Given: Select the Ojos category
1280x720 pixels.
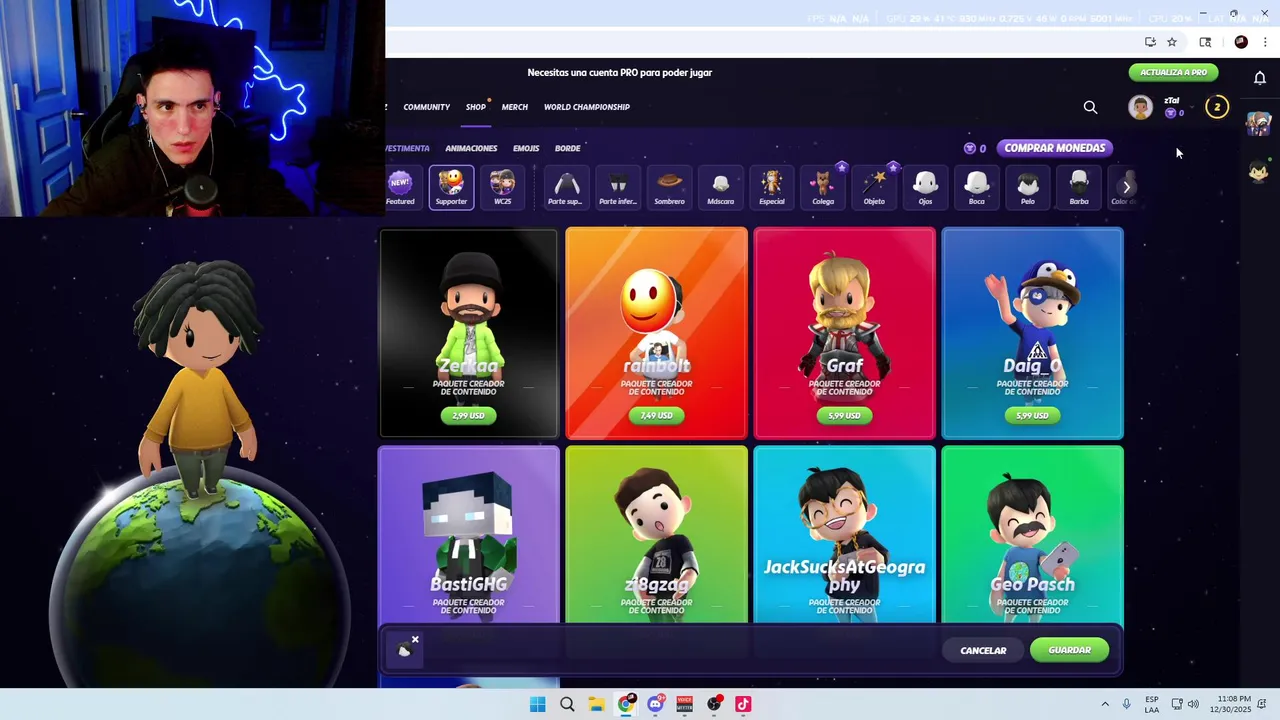Looking at the screenshot, I should (x=925, y=187).
